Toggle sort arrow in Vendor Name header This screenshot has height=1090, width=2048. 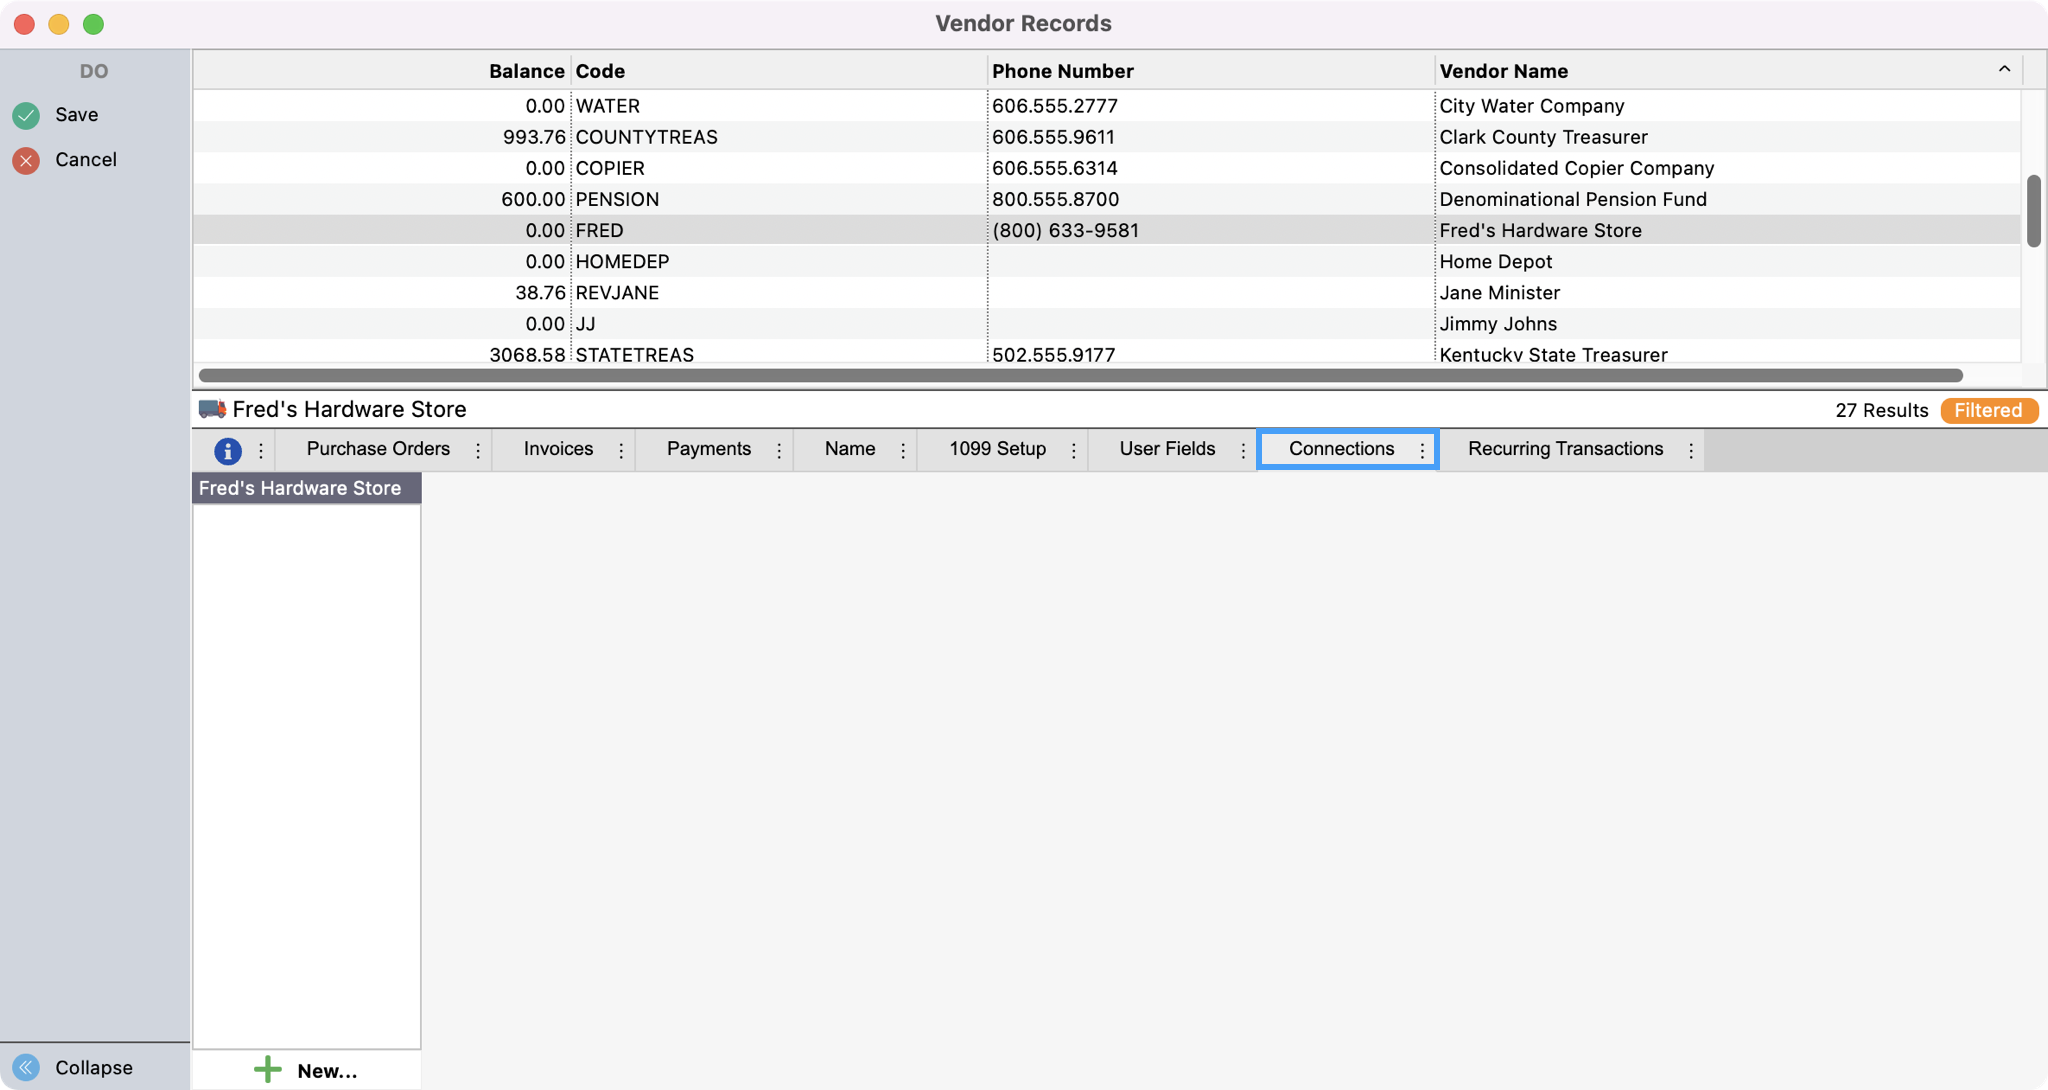[2004, 69]
